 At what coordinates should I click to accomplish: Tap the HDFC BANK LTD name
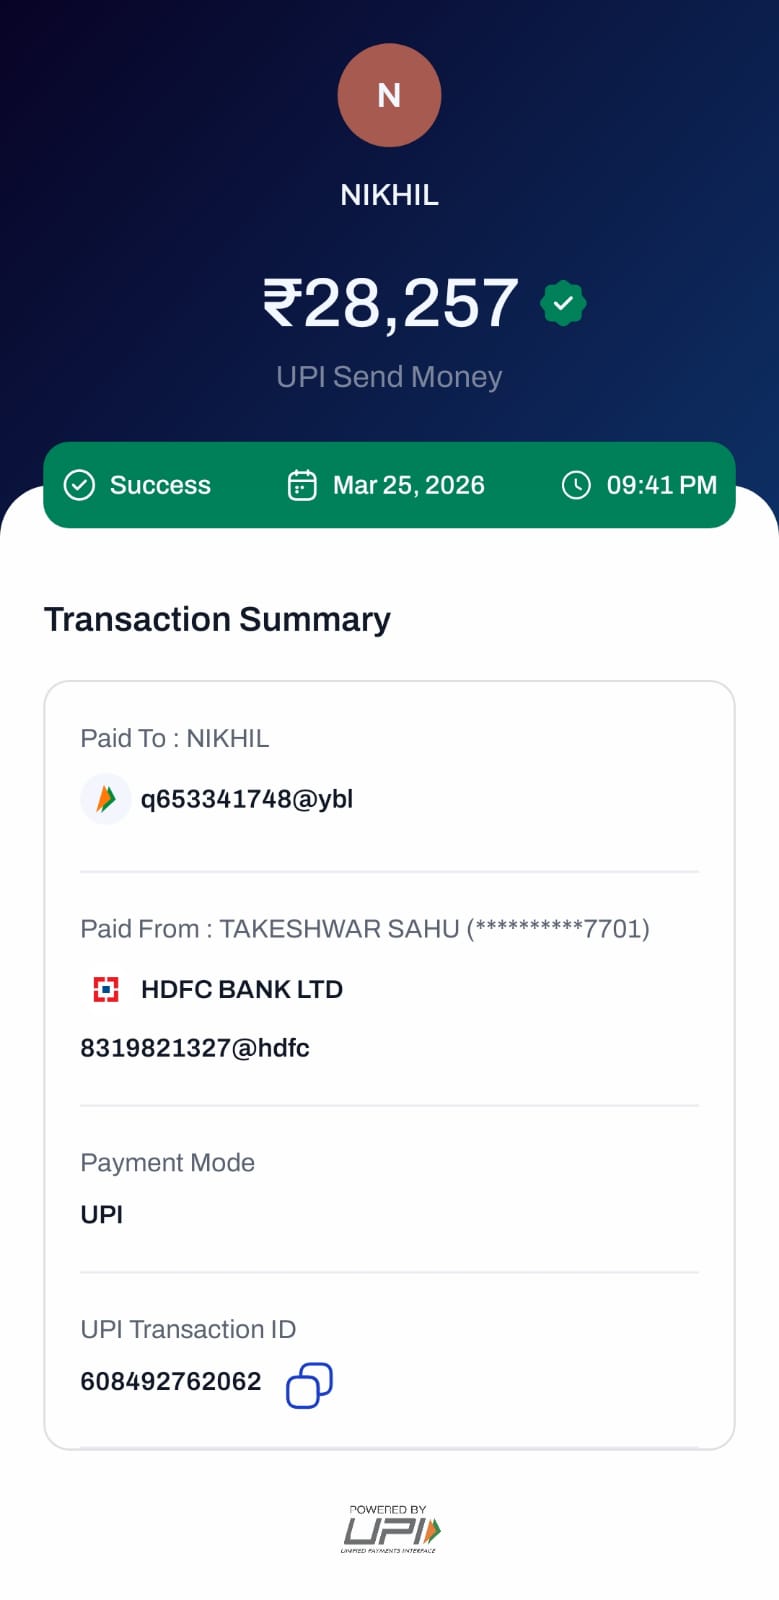click(x=242, y=989)
